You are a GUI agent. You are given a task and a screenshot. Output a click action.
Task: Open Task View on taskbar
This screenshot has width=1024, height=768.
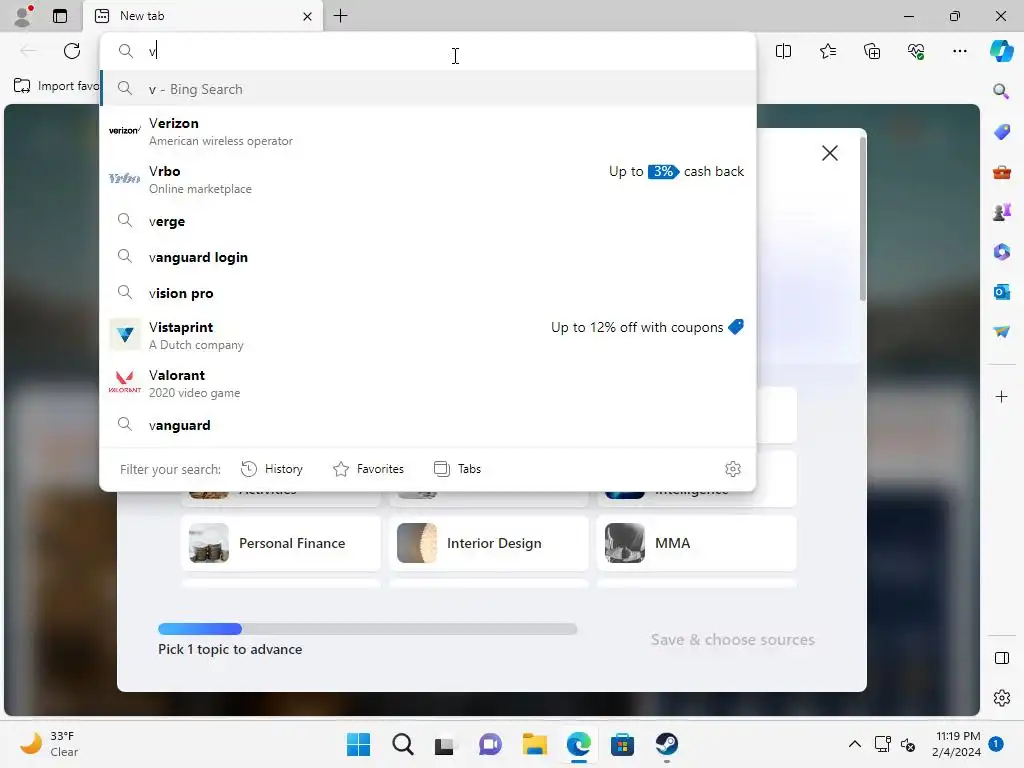pyautogui.click(x=446, y=744)
